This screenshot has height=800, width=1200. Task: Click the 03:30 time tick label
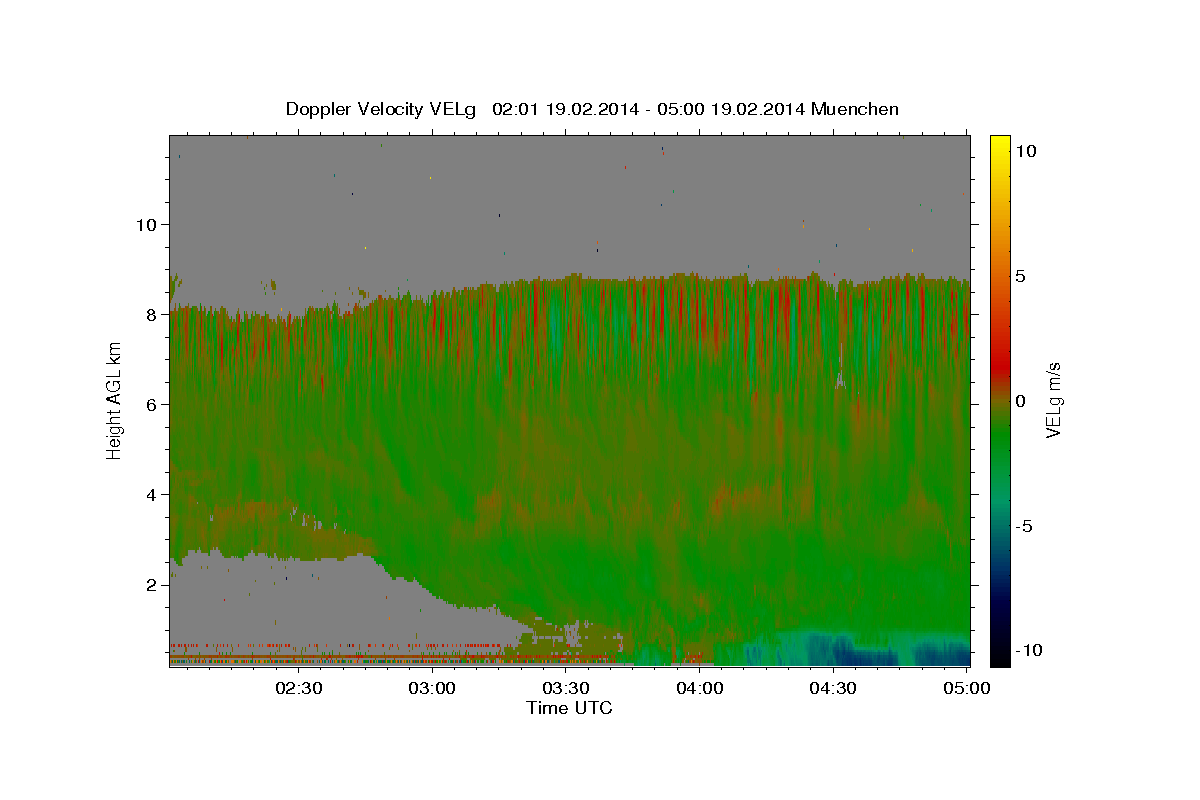566,688
